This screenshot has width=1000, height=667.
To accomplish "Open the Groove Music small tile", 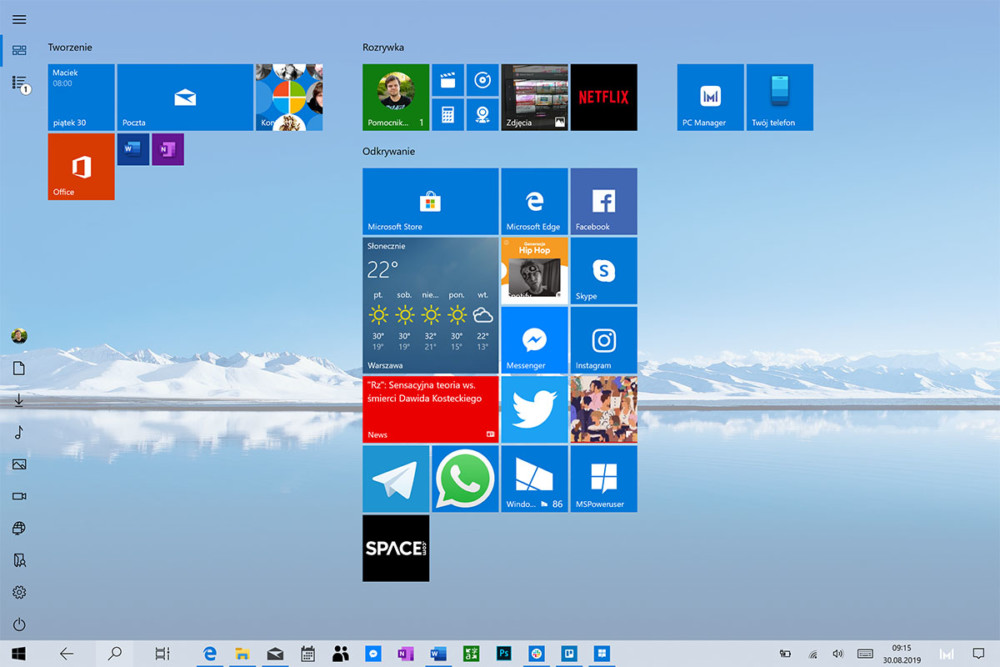I will point(482,80).
